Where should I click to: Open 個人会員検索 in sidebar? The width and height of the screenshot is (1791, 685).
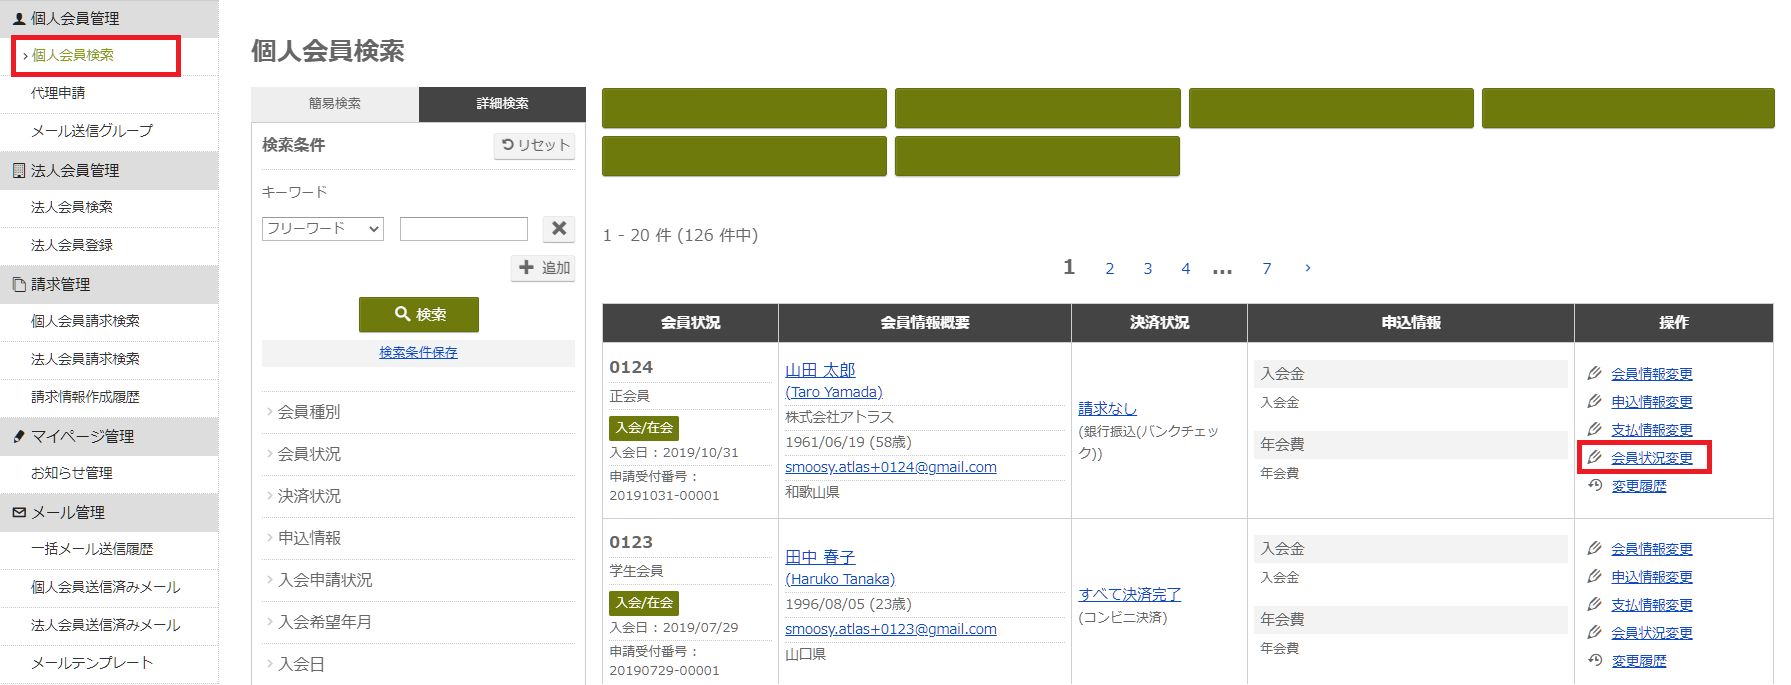pos(73,55)
